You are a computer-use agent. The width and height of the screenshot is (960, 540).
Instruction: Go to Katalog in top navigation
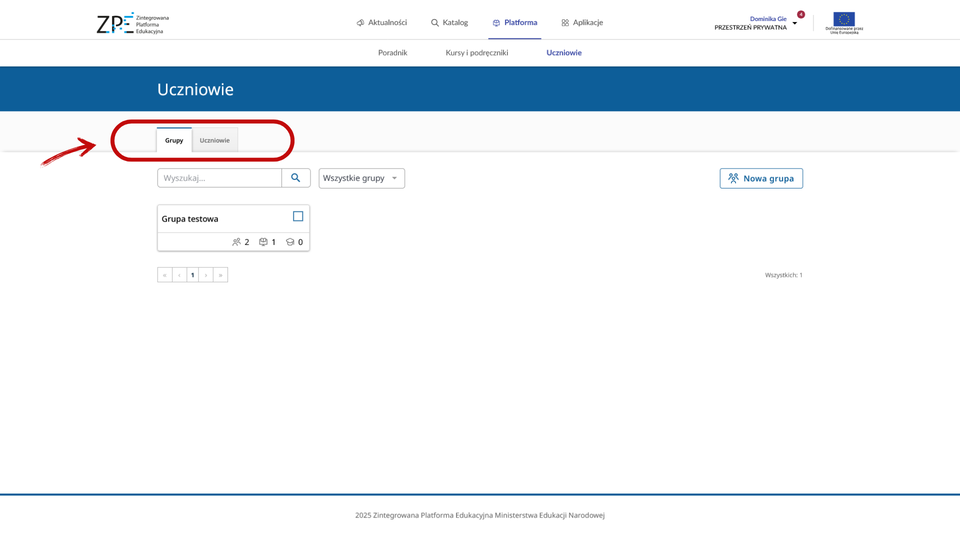pyautogui.click(x=449, y=22)
